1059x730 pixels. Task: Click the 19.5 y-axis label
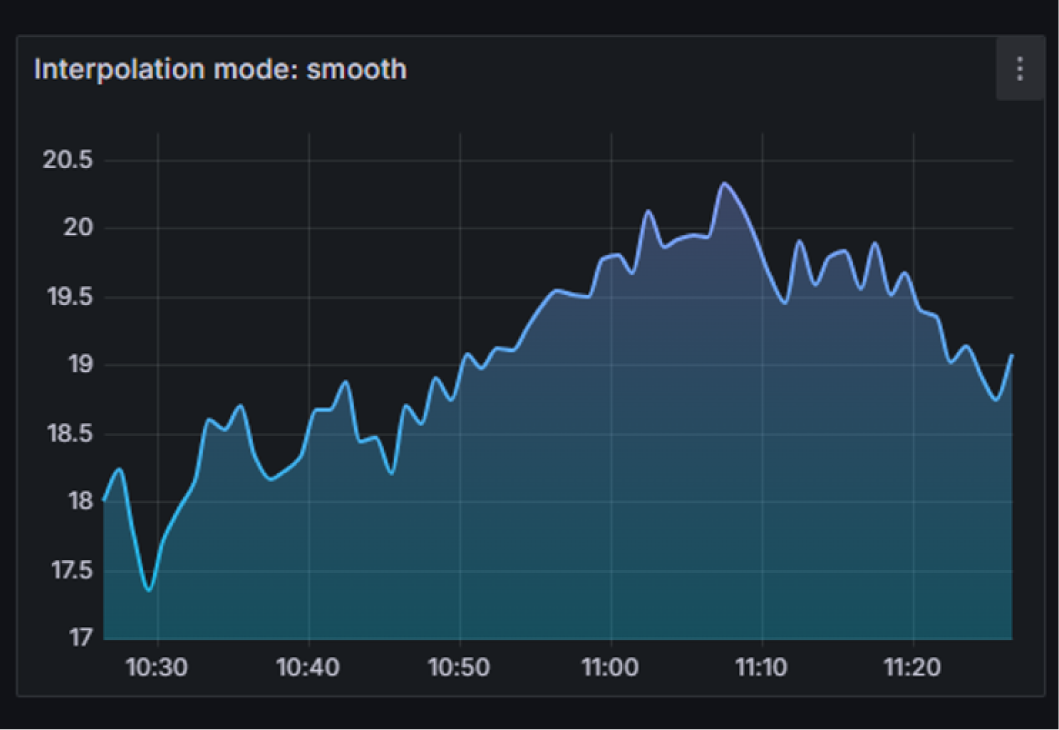pos(67,297)
